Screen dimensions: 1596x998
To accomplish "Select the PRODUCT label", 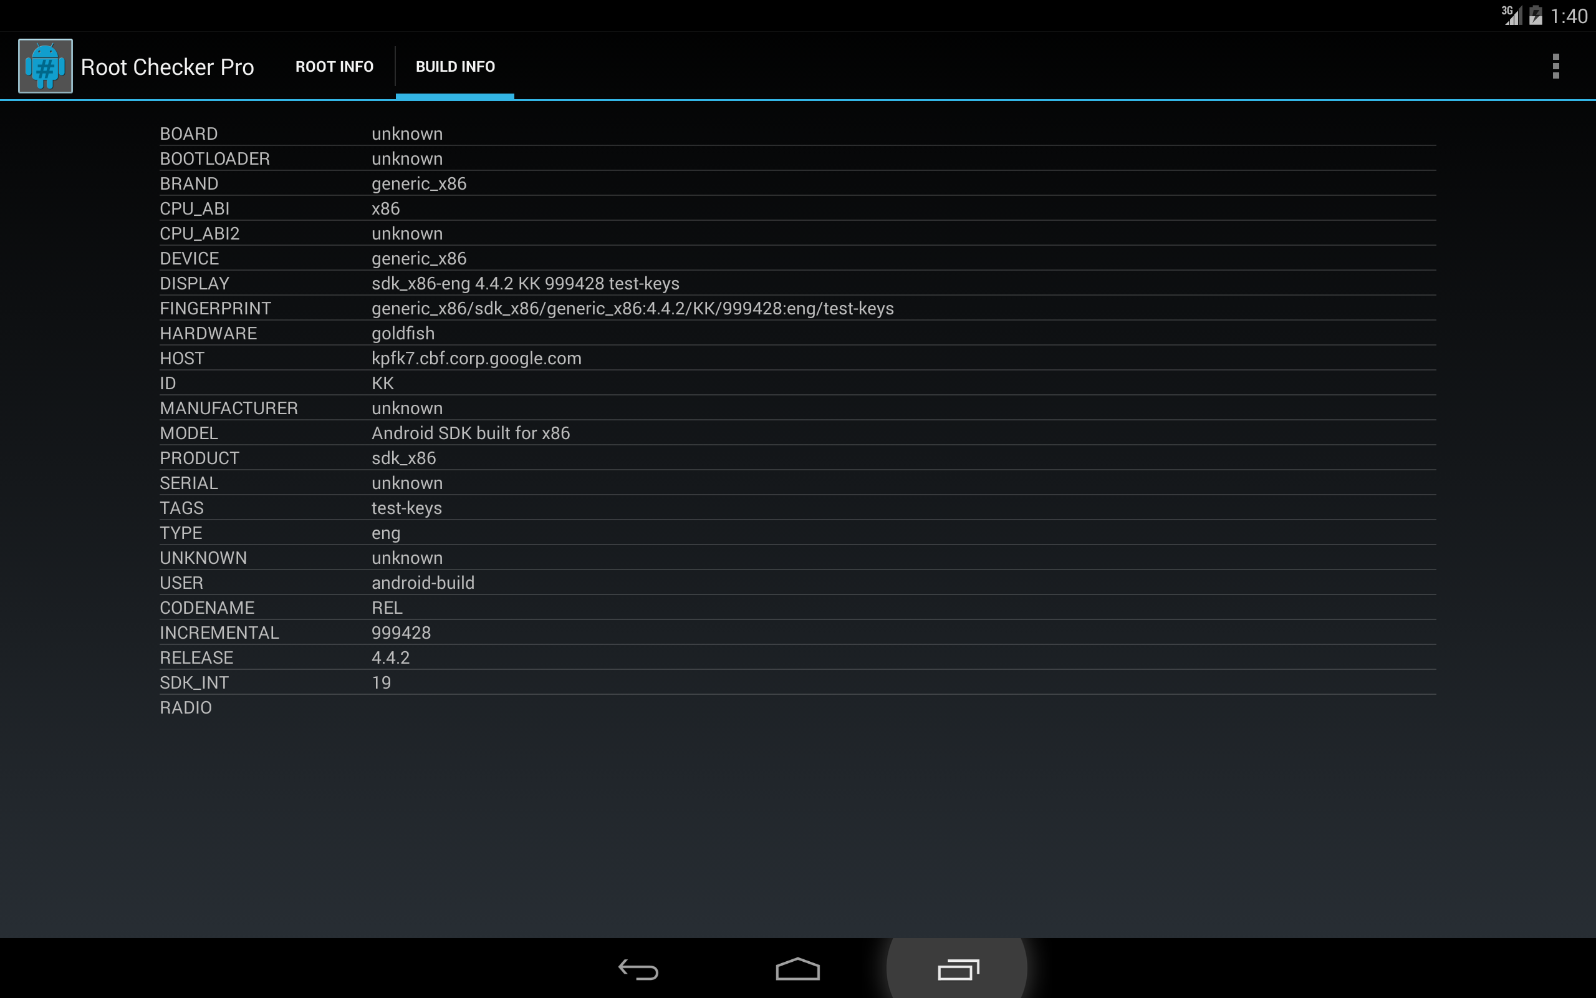I will pos(200,459).
